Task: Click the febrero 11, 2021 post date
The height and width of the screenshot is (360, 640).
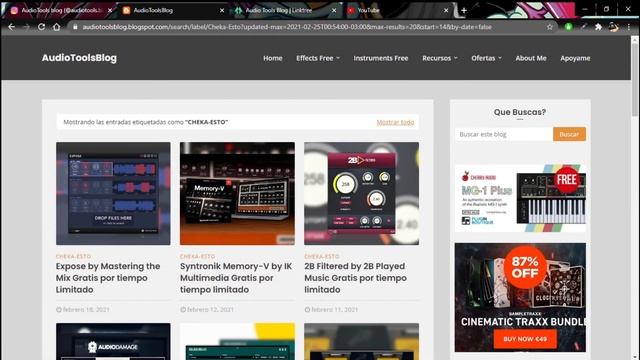Action: pos(331,309)
